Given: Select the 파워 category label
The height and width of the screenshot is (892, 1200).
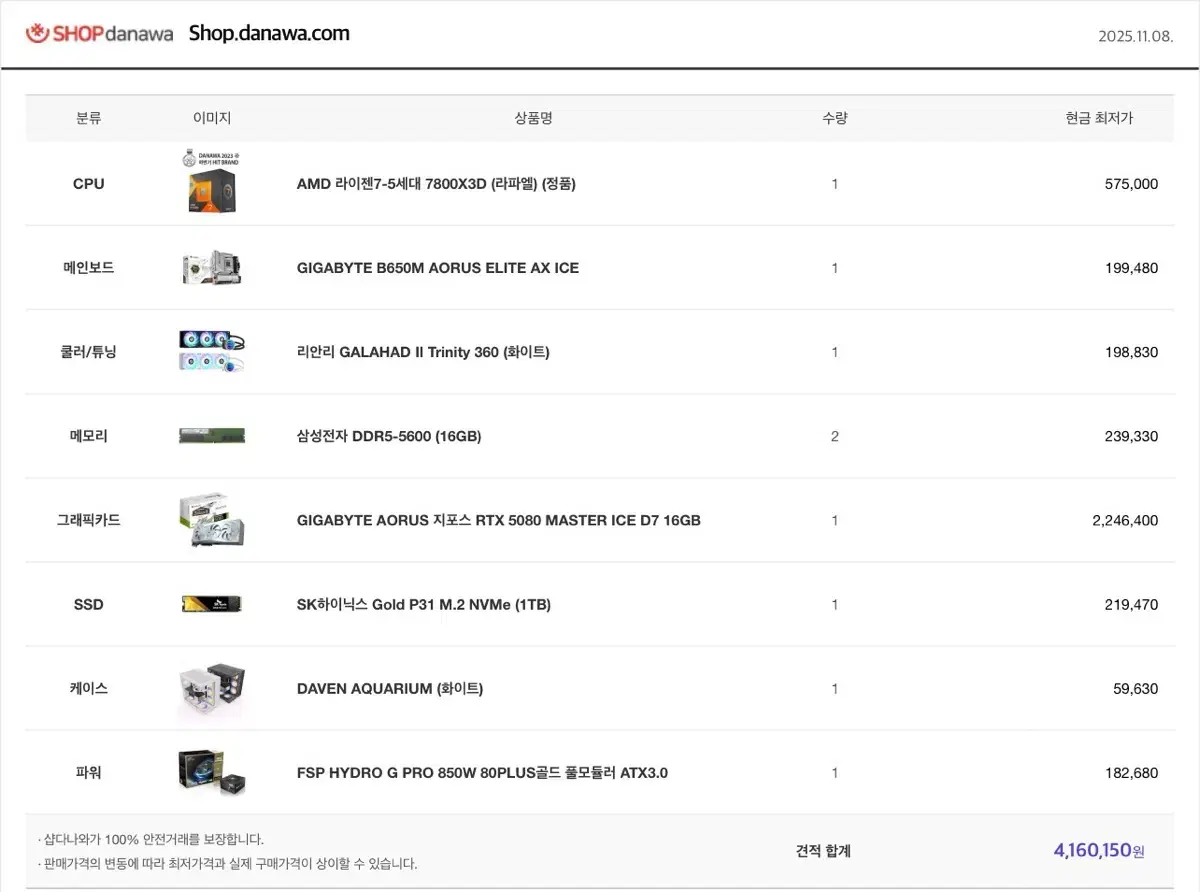Looking at the screenshot, I should pyautogui.click(x=88, y=772).
